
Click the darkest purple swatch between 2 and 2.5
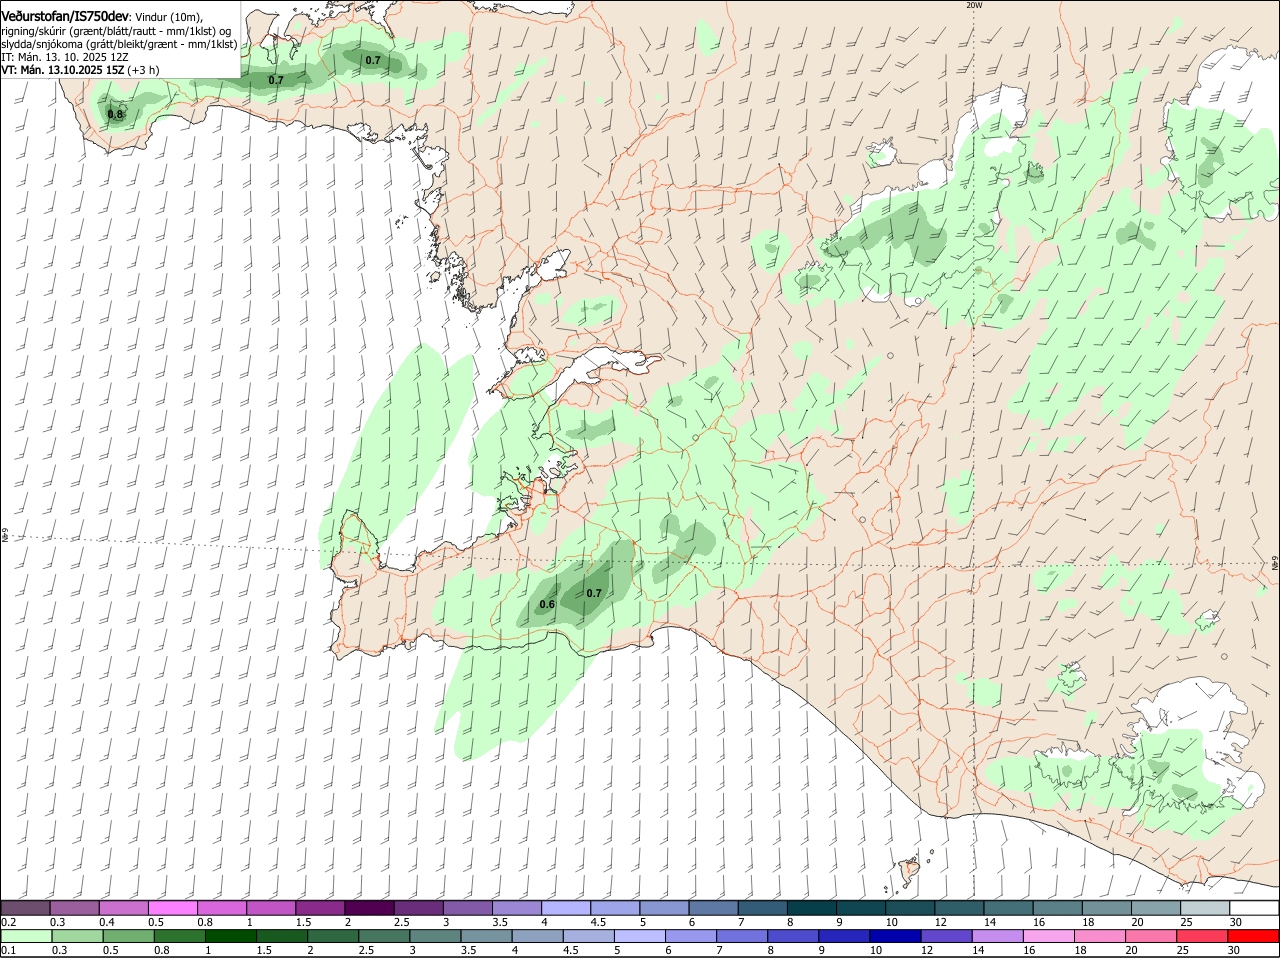point(370,907)
